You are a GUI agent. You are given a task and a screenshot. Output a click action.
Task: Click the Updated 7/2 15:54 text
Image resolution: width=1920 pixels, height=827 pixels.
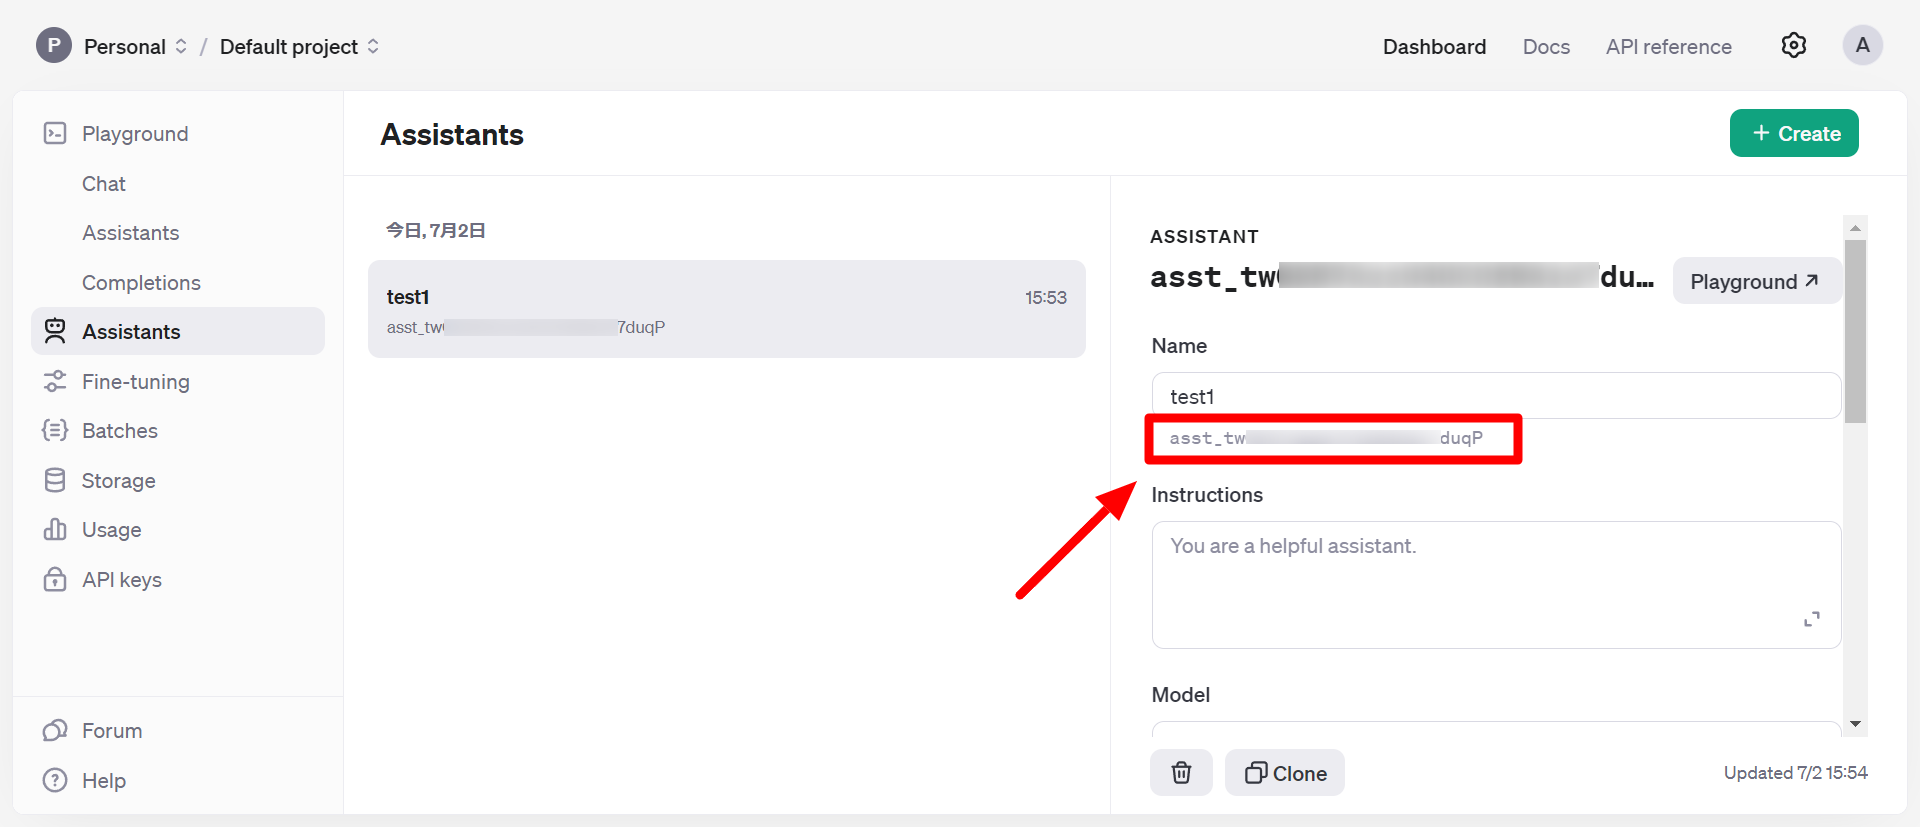click(1795, 773)
